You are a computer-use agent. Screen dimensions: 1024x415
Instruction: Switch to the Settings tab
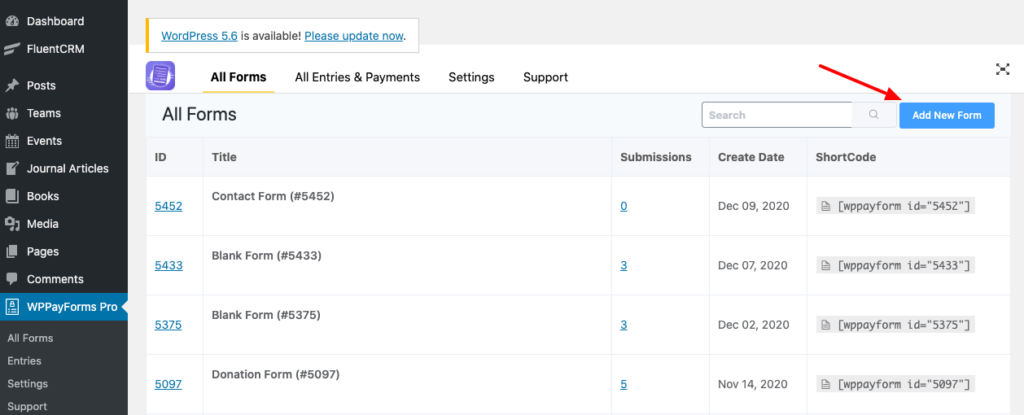click(x=471, y=77)
